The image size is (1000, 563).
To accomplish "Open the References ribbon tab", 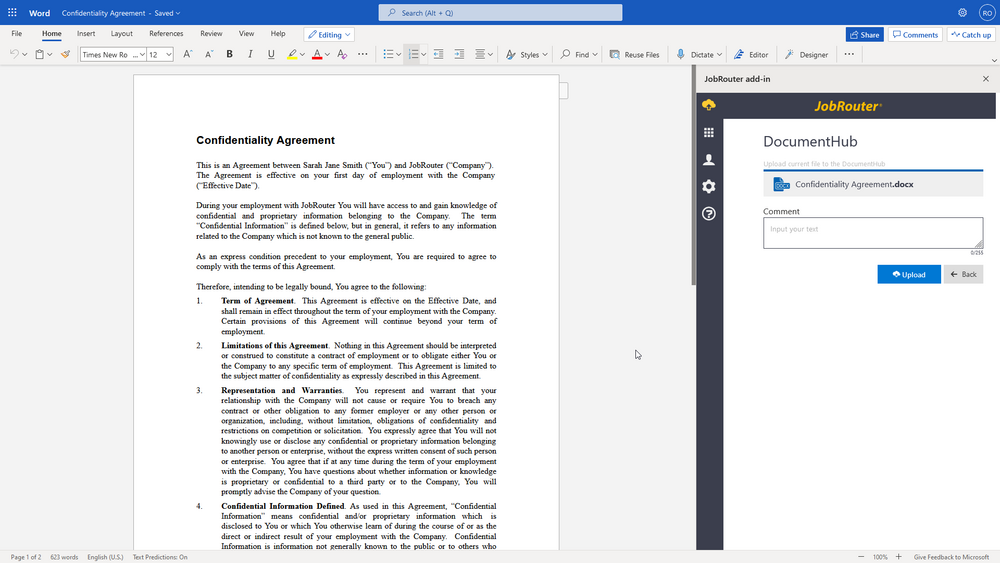I will tap(166, 34).
